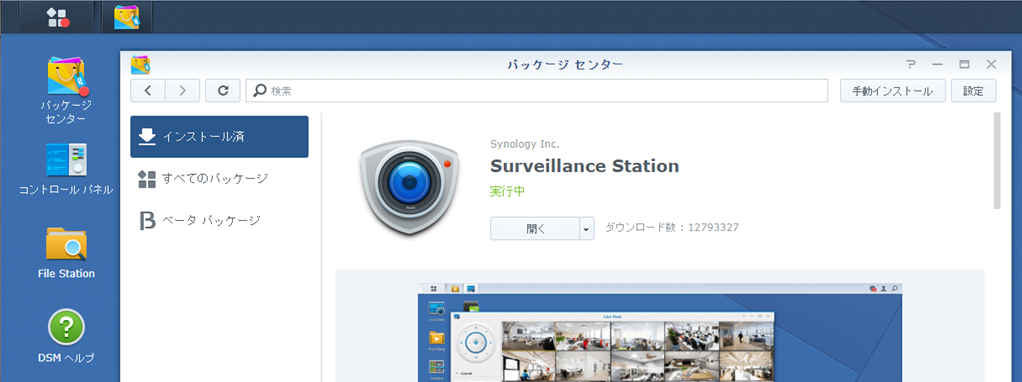This screenshot has width=1022, height=382.
Task: Maximize the Package Center window
Action: coord(965,65)
